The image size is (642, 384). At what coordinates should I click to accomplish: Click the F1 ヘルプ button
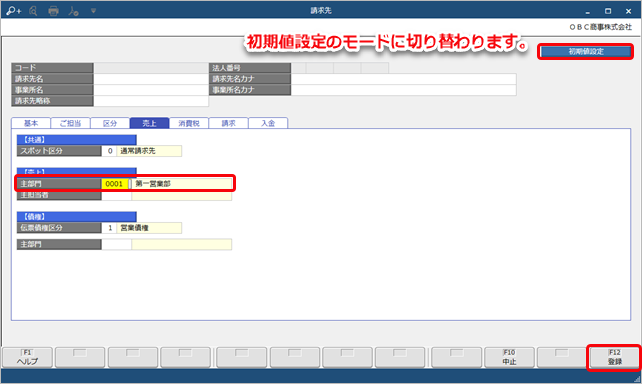(x=27, y=357)
